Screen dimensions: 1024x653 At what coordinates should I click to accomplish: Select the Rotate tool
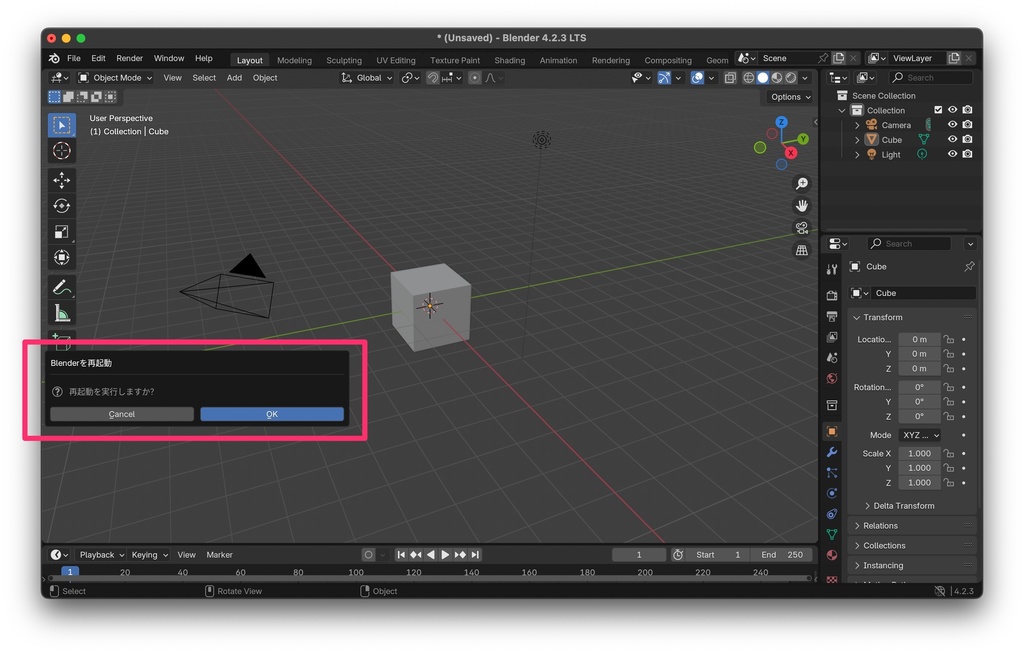(x=61, y=205)
